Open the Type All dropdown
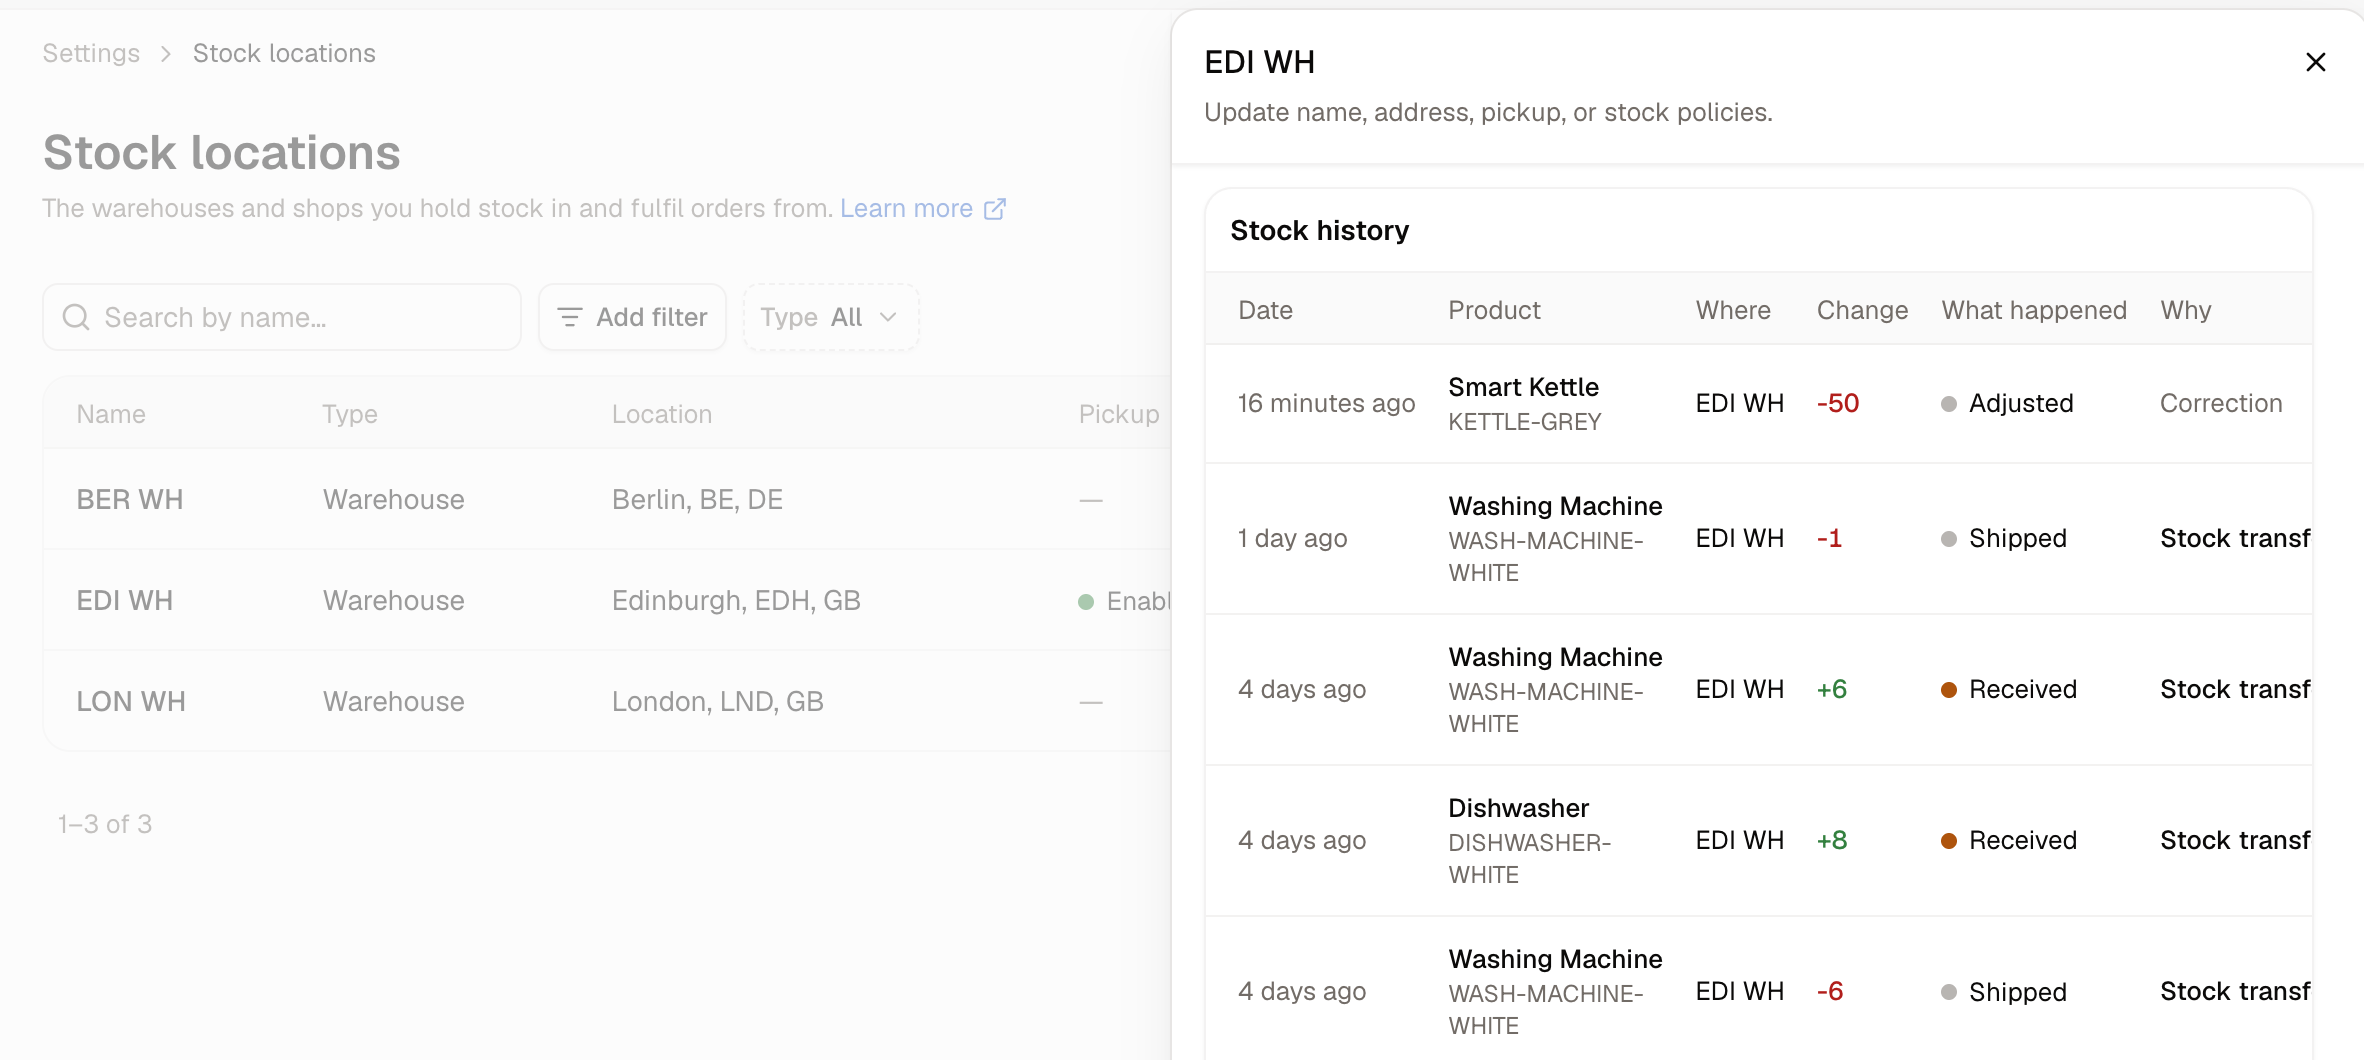 click(830, 317)
